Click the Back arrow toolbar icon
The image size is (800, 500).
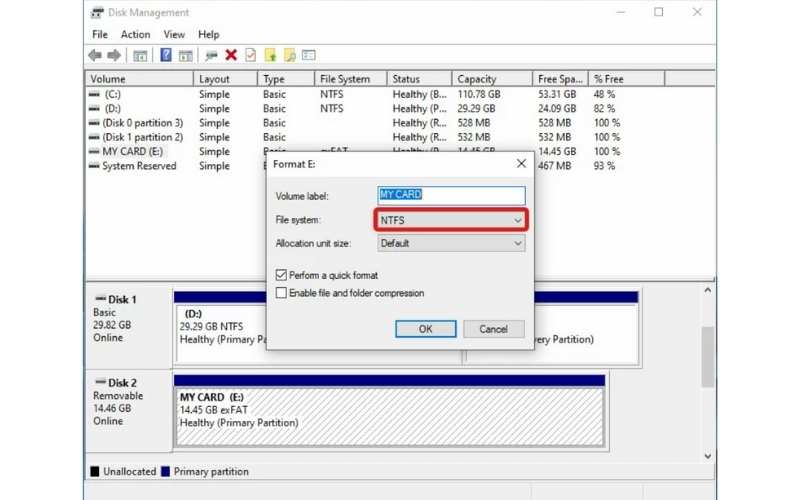point(95,55)
